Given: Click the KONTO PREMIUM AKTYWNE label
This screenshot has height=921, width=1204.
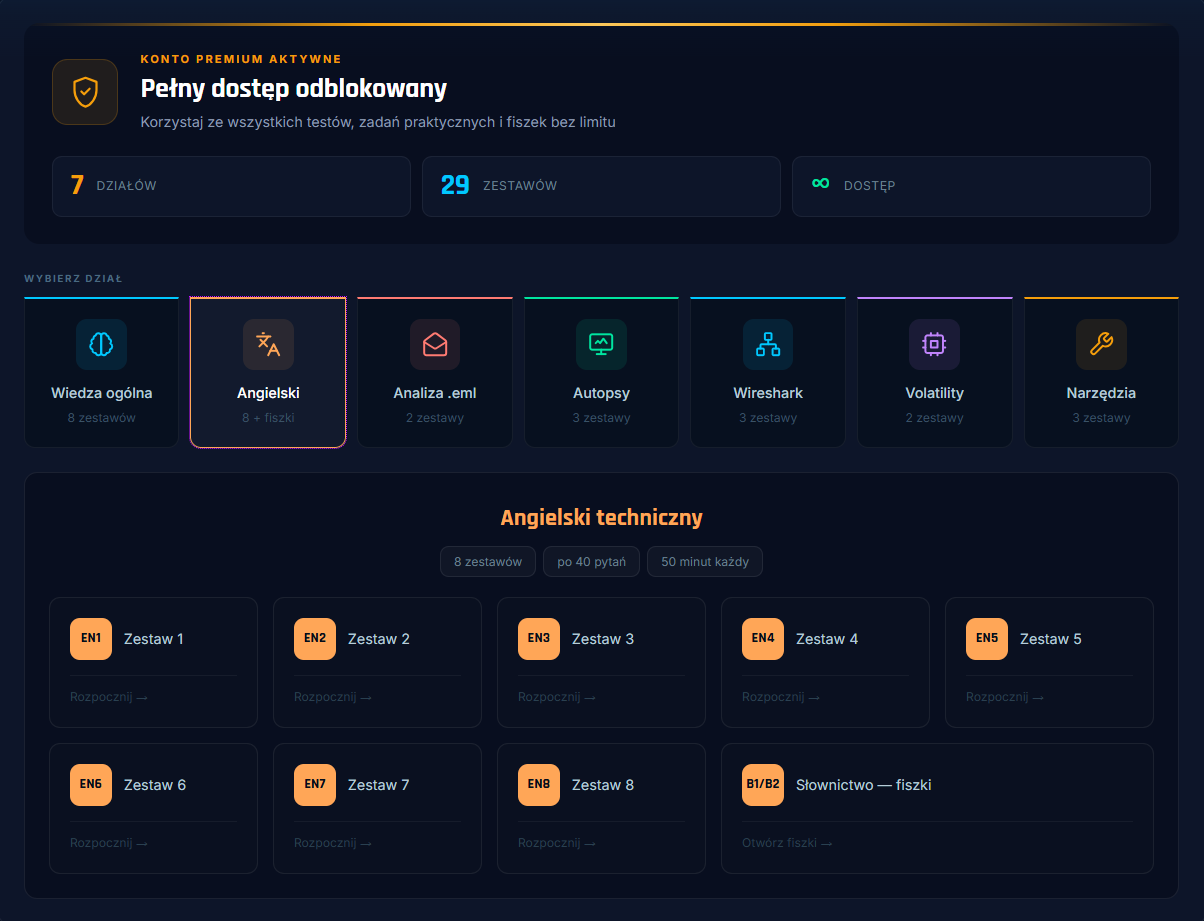Looking at the screenshot, I should [241, 60].
